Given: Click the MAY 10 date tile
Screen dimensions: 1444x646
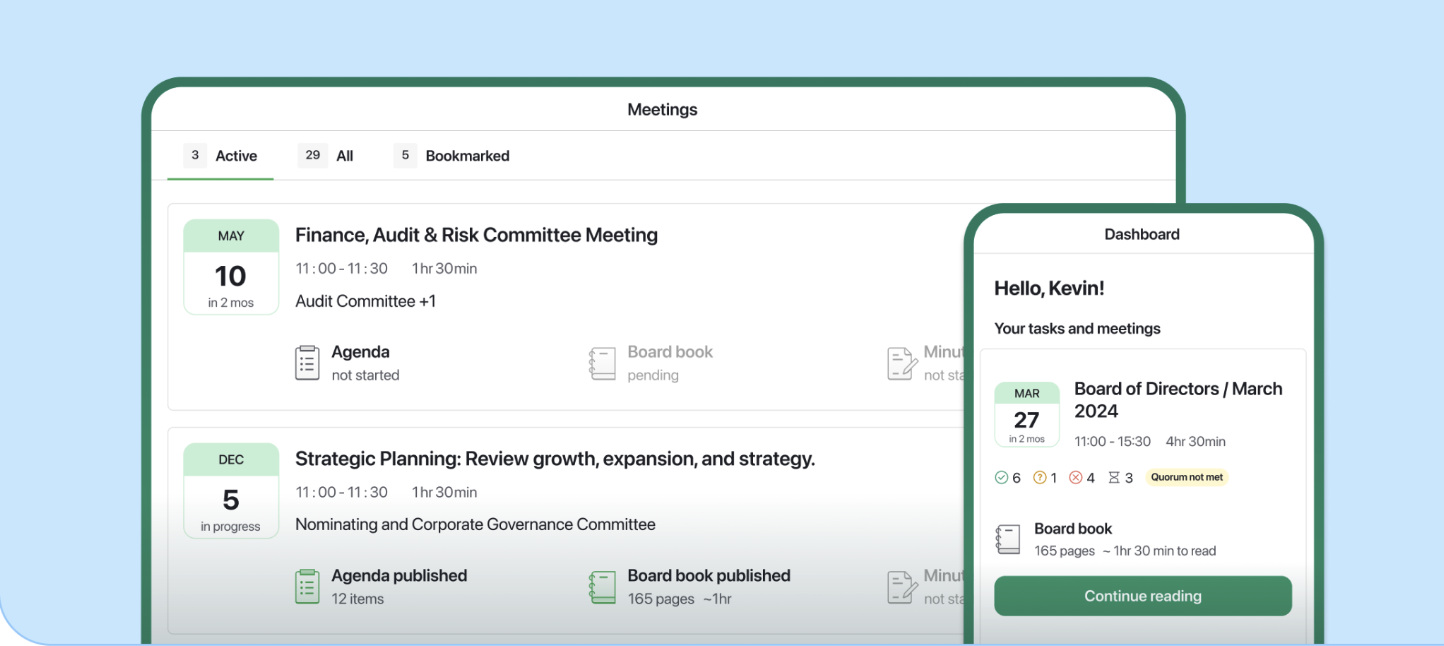Looking at the screenshot, I should (231, 267).
